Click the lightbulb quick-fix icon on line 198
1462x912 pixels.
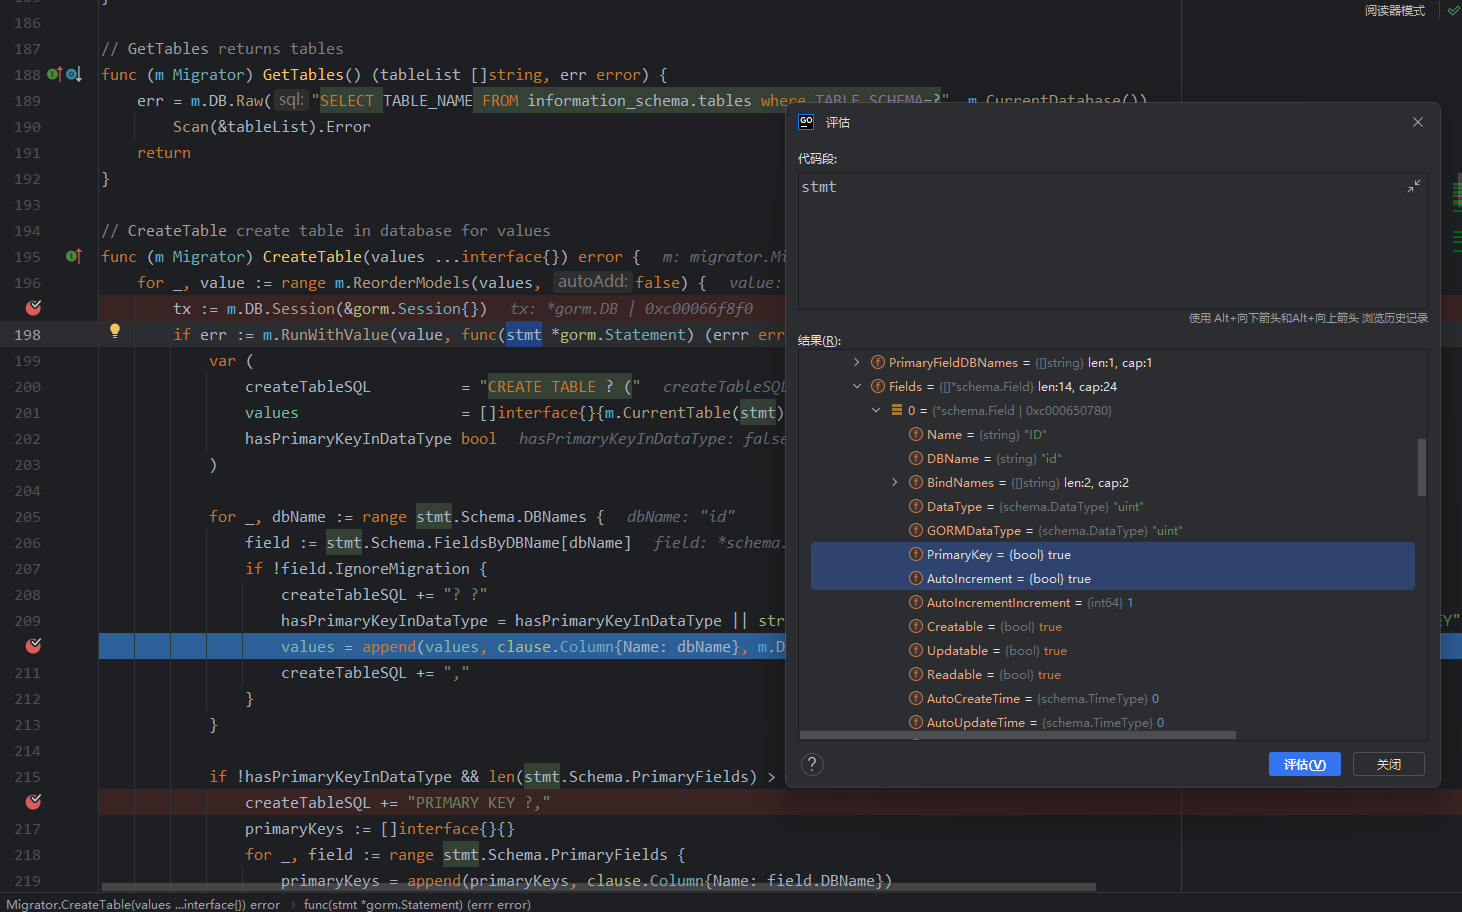115,331
